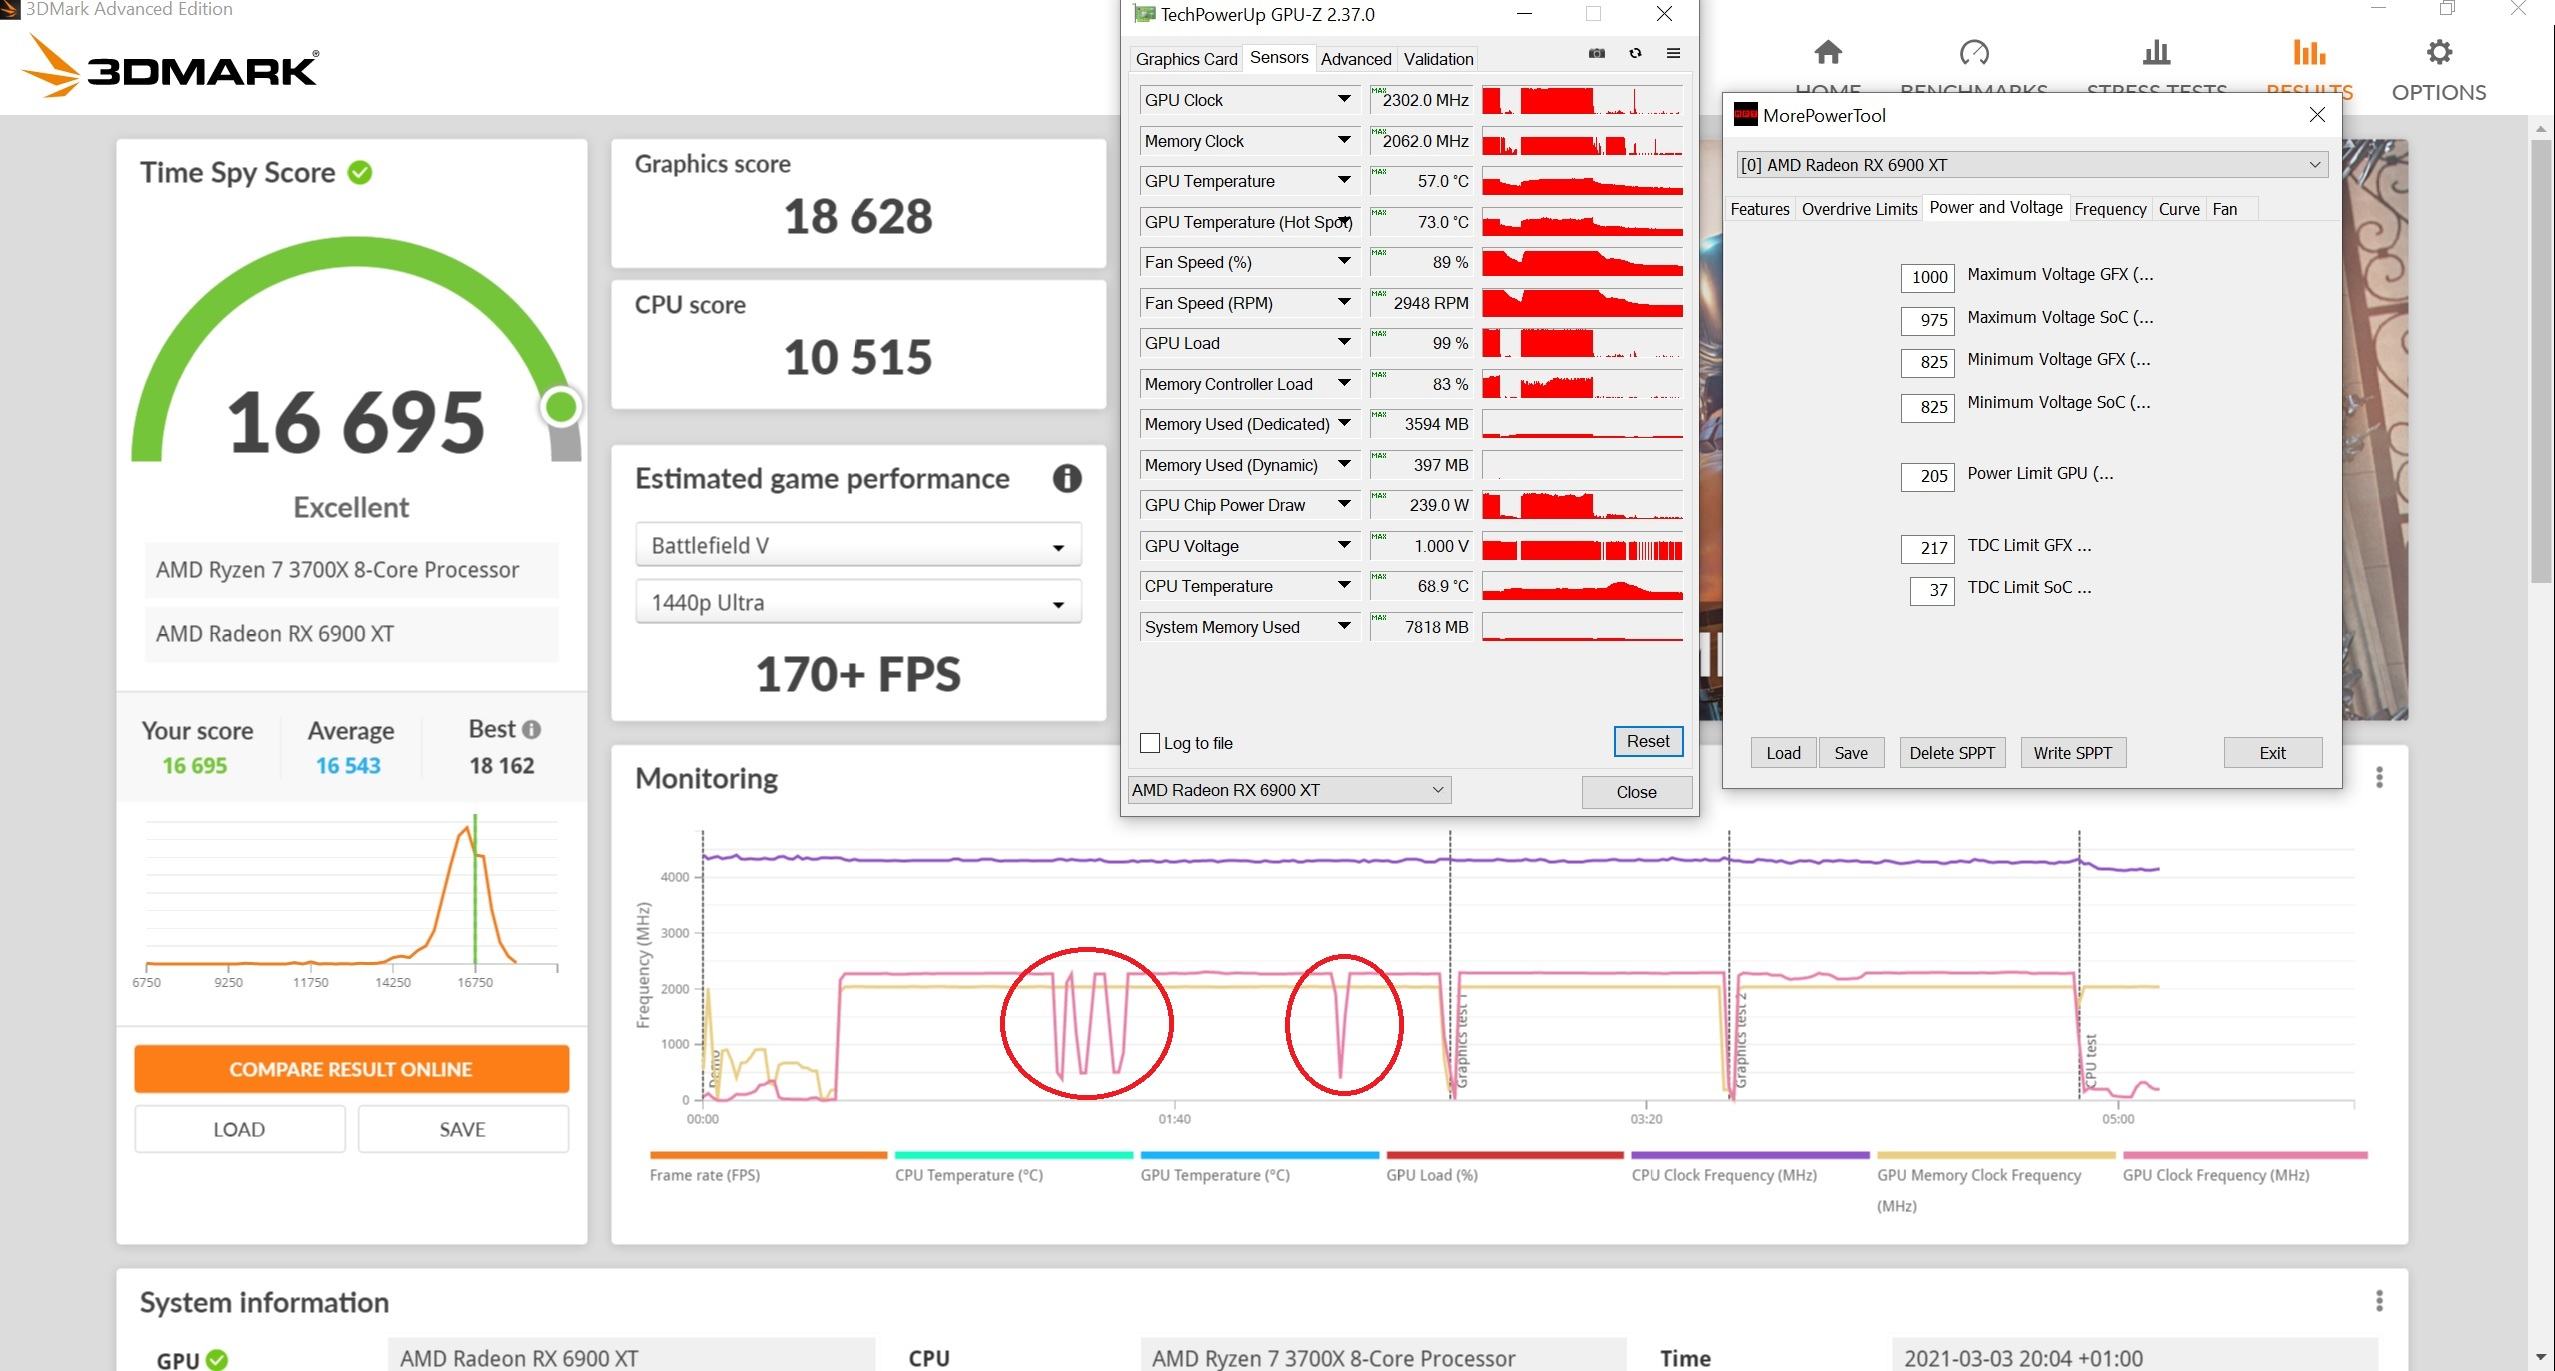Click Save button in MorePowerTool
Screen dimensions: 2555x1371
point(1851,753)
